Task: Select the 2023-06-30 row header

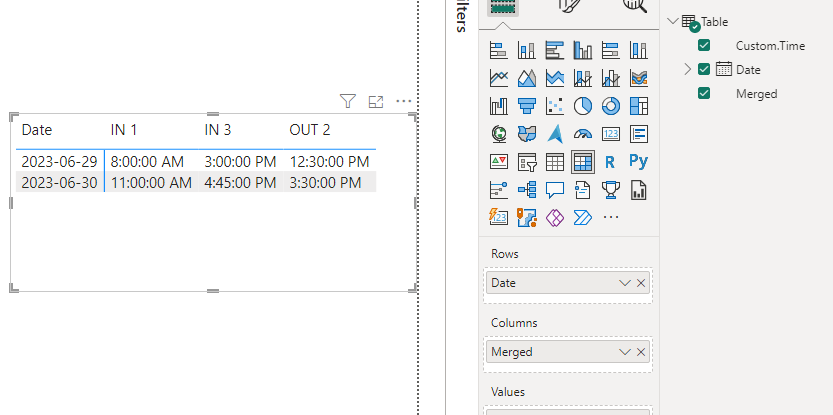Action: (x=60, y=183)
